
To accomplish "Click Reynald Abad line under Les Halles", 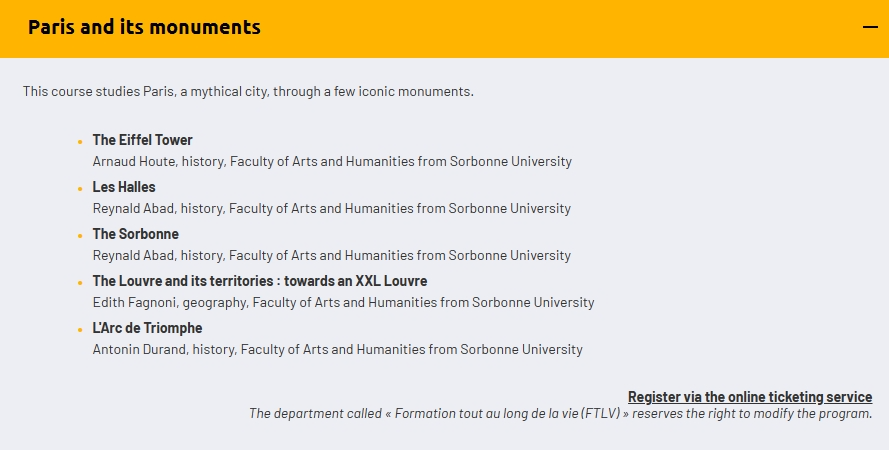I will [331, 208].
